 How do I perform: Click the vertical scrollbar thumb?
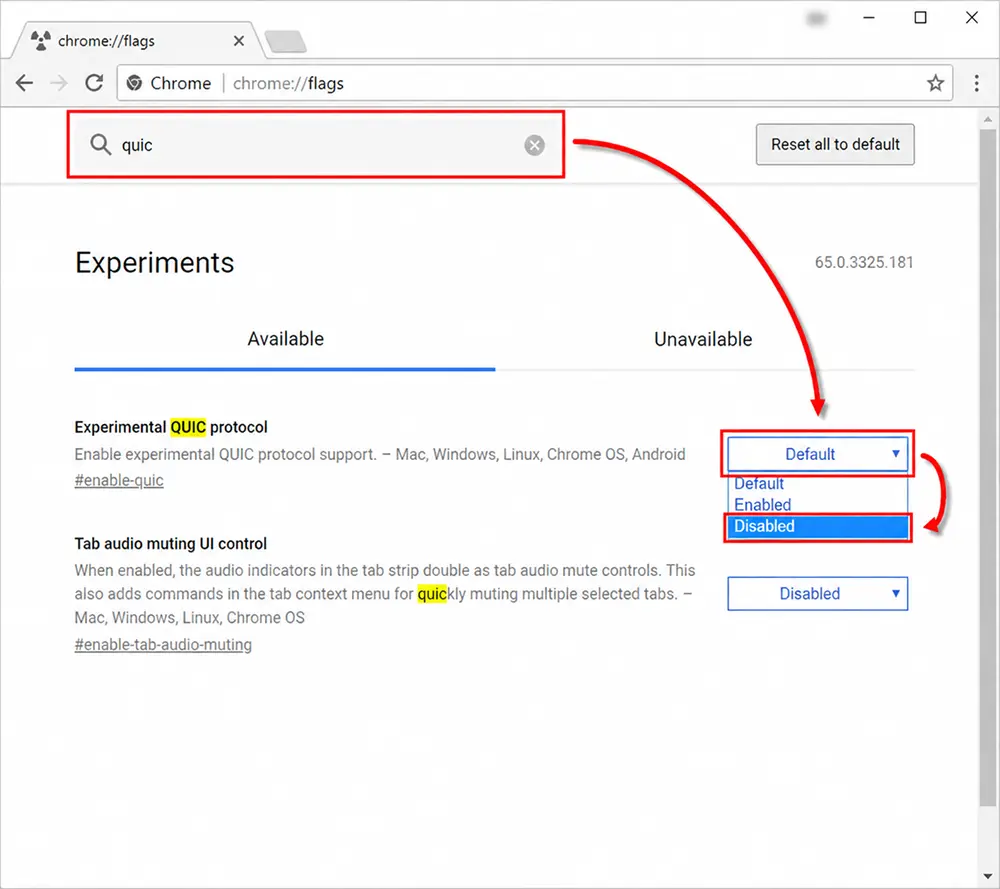coord(987,469)
